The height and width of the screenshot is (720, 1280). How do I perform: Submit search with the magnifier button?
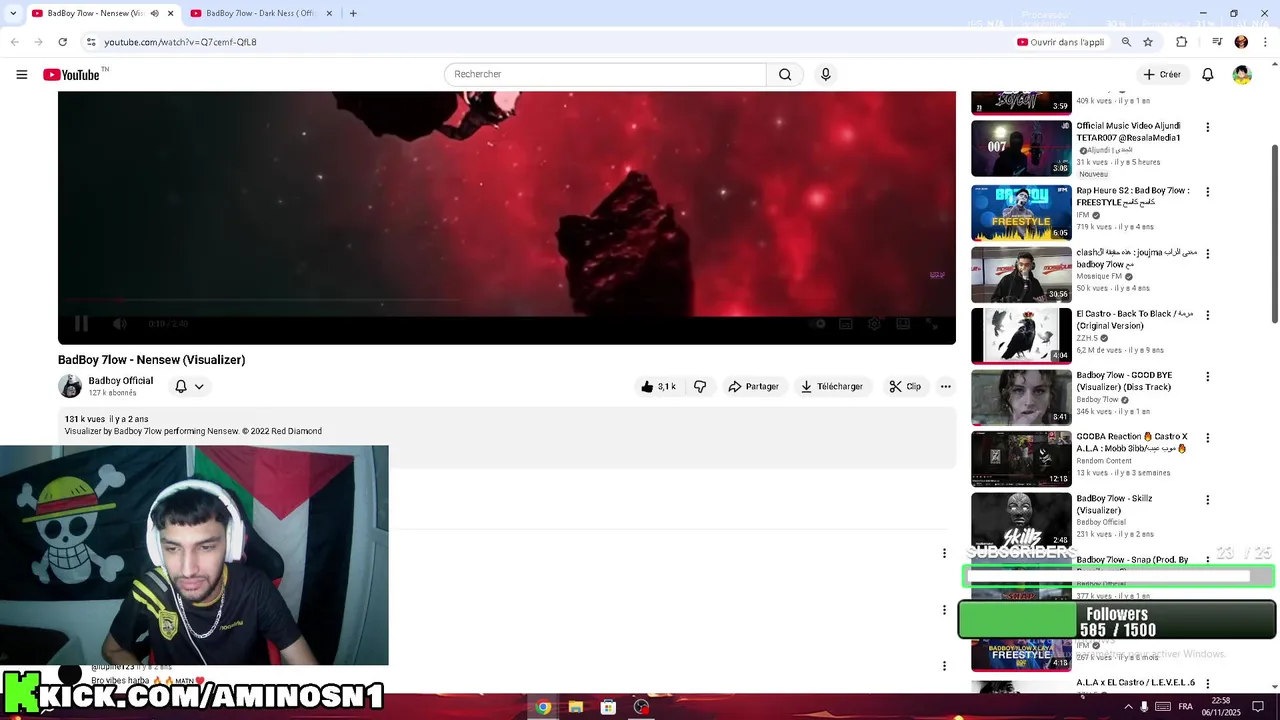(x=785, y=74)
